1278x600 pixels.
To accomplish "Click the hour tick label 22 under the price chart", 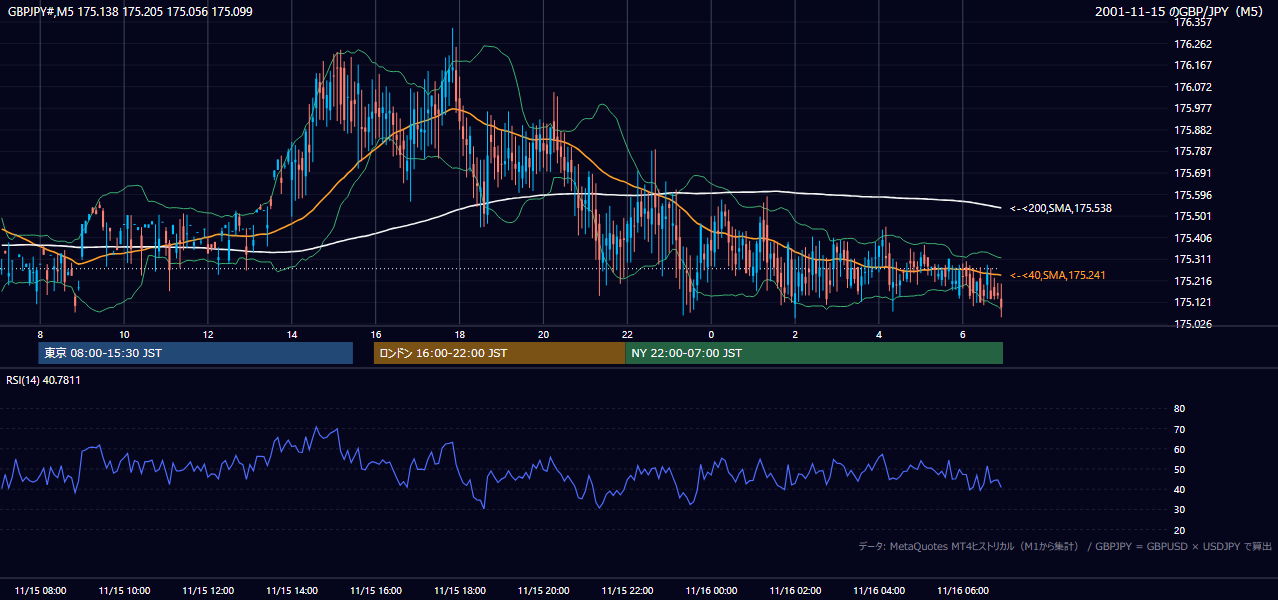I will [627, 334].
